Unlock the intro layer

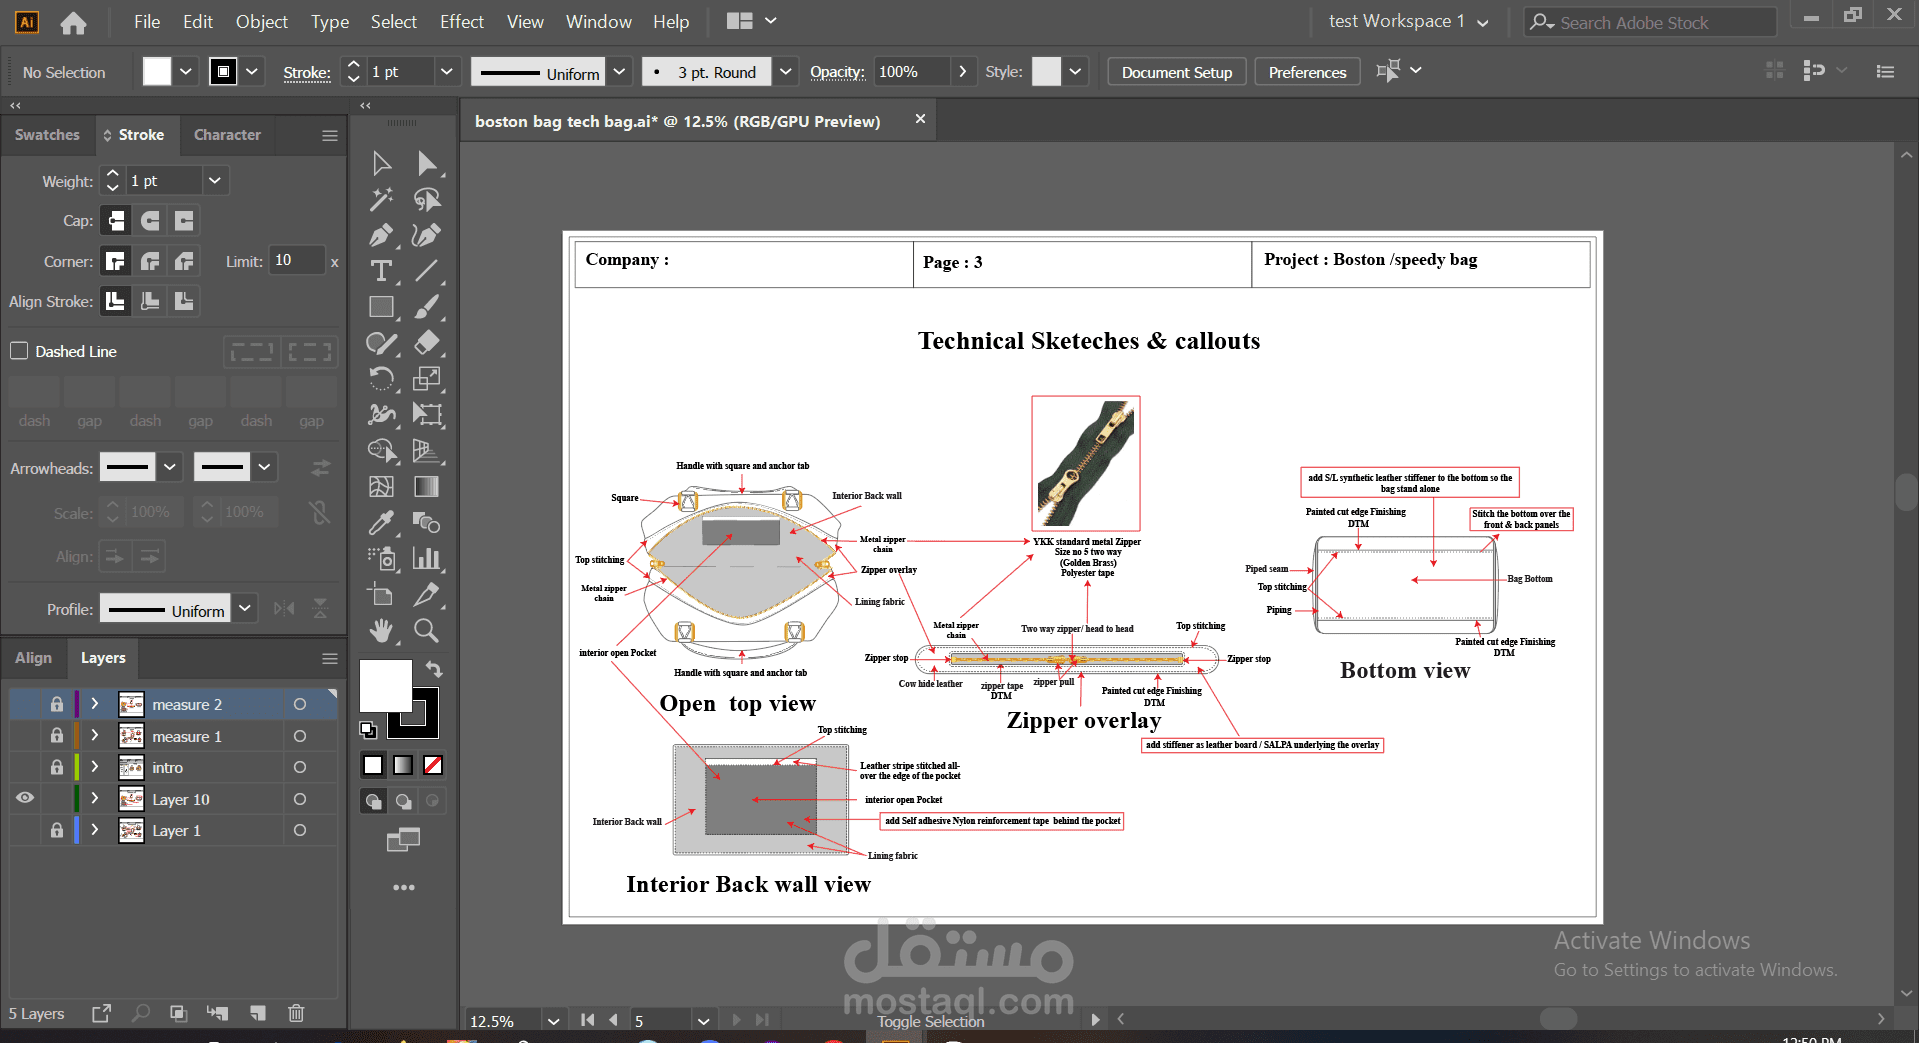(x=57, y=767)
